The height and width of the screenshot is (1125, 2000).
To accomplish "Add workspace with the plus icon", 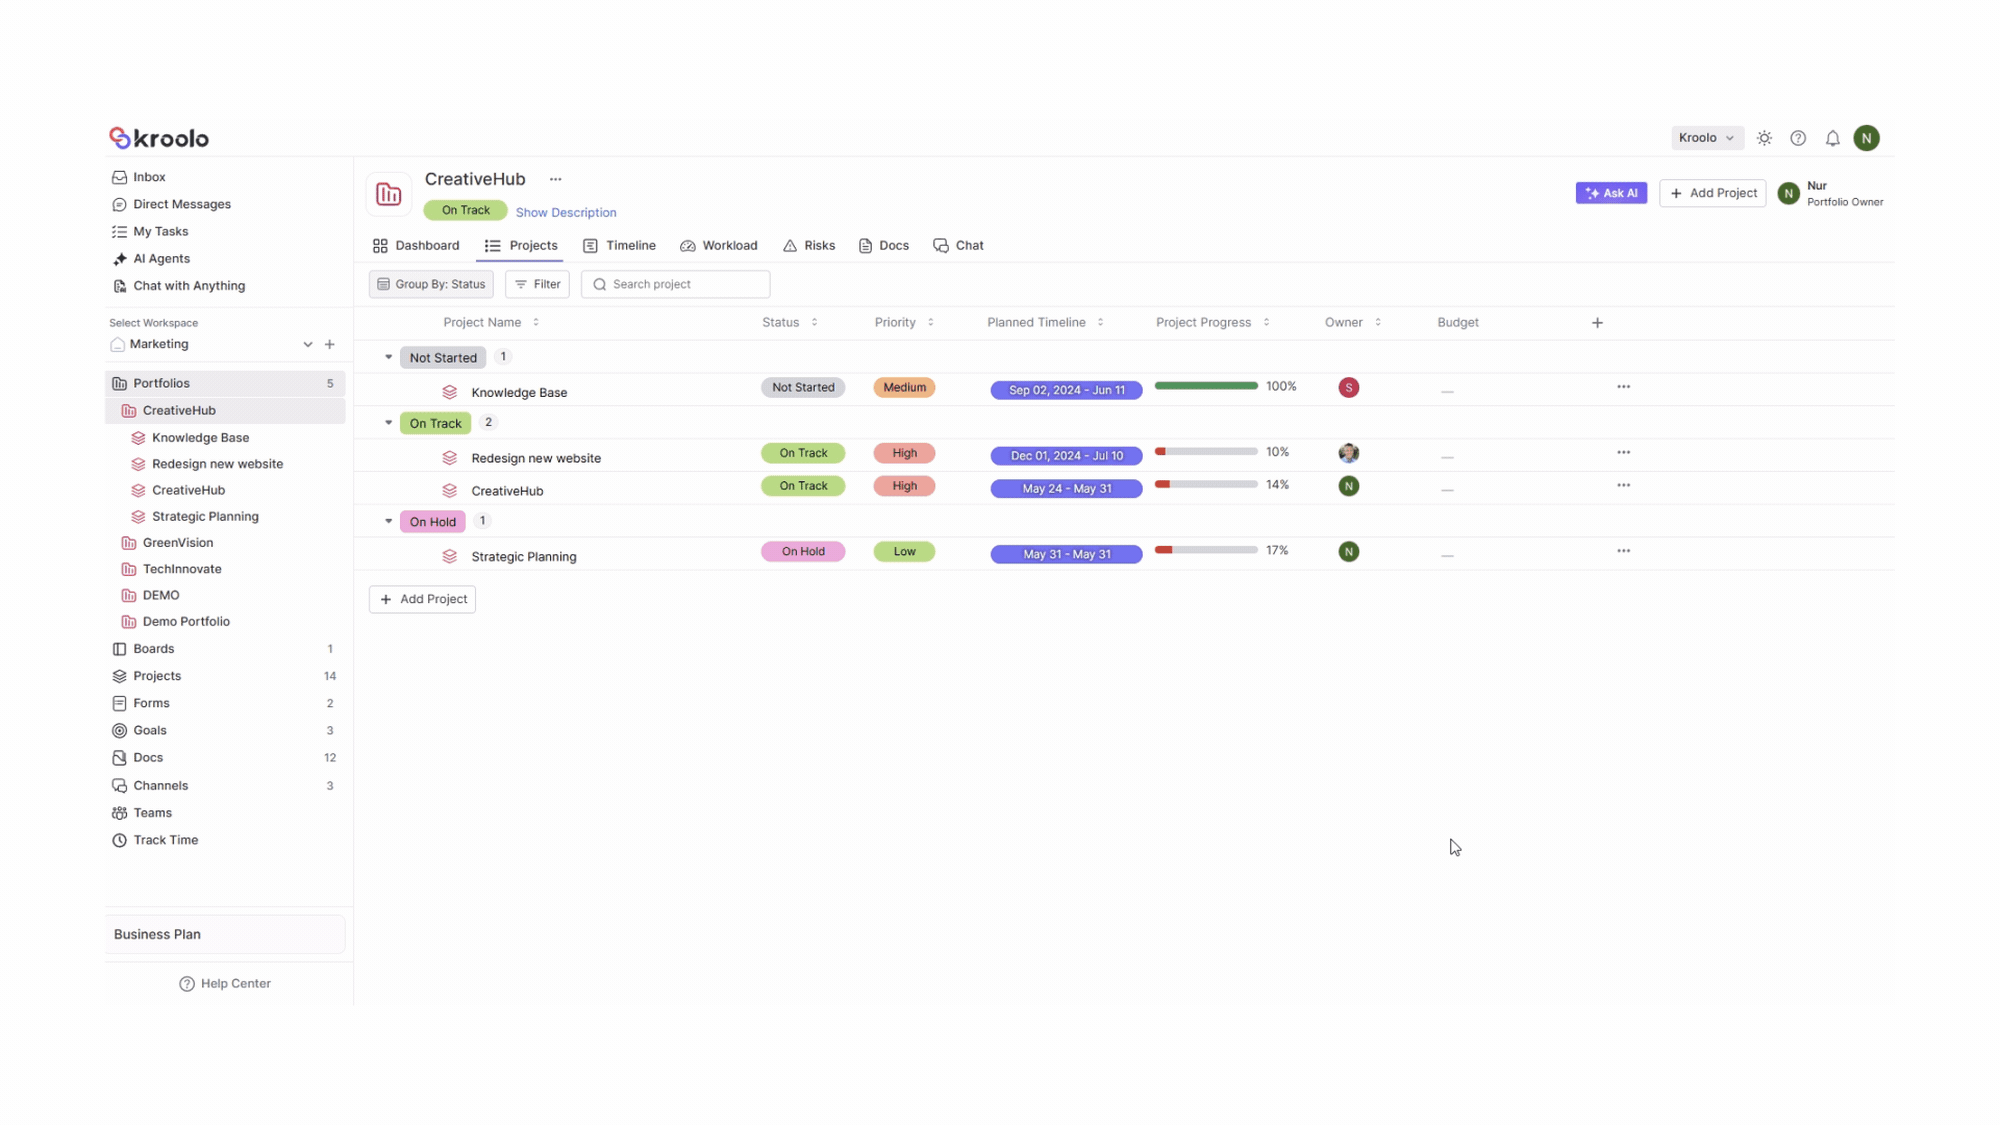I will pyautogui.click(x=330, y=344).
